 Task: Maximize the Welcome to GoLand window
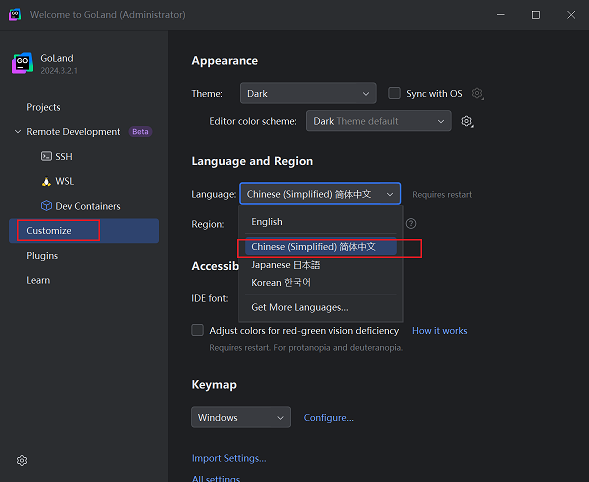tap(536, 15)
